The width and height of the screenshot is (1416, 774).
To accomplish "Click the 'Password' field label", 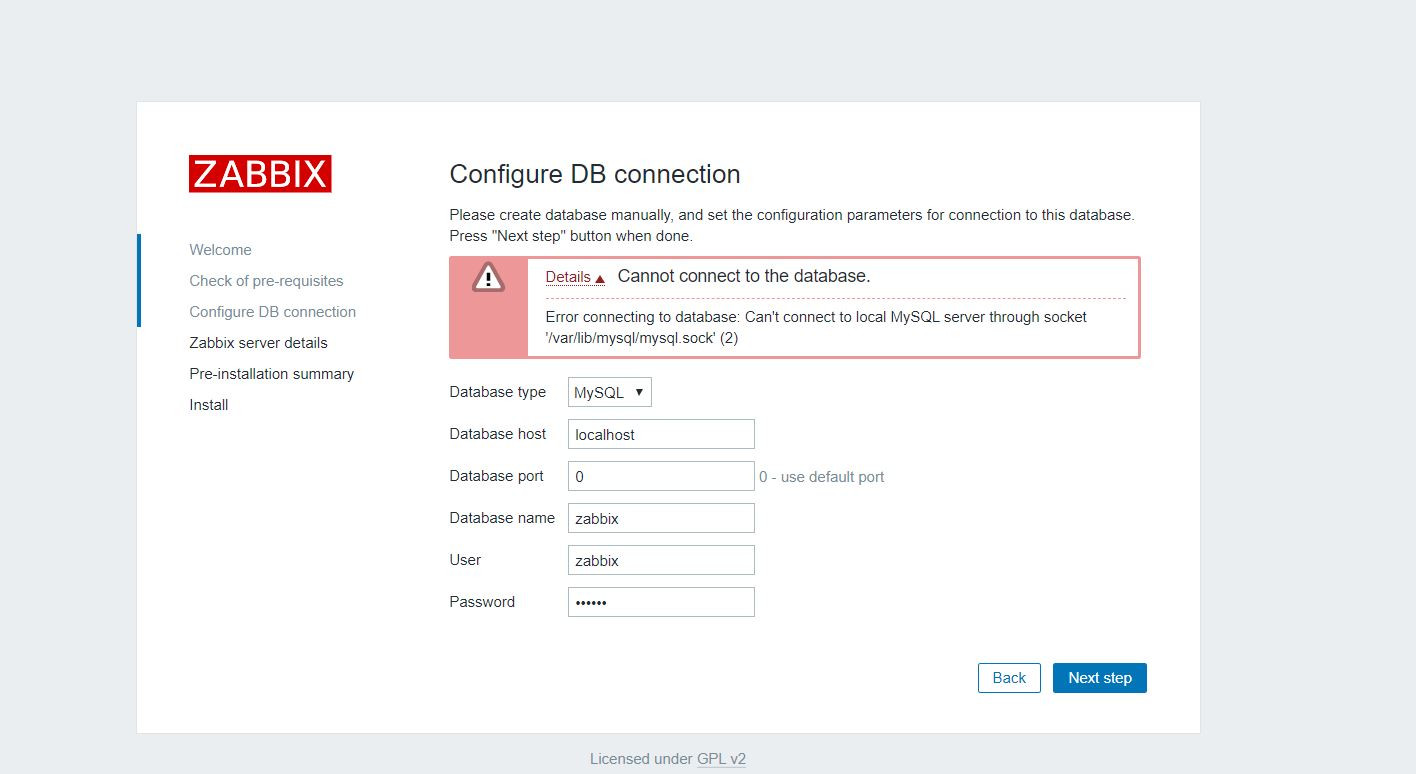I will (x=482, y=602).
